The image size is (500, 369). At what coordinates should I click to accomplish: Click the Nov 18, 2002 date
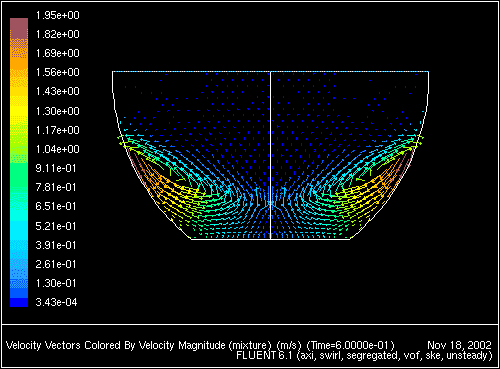click(x=459, y=345)
